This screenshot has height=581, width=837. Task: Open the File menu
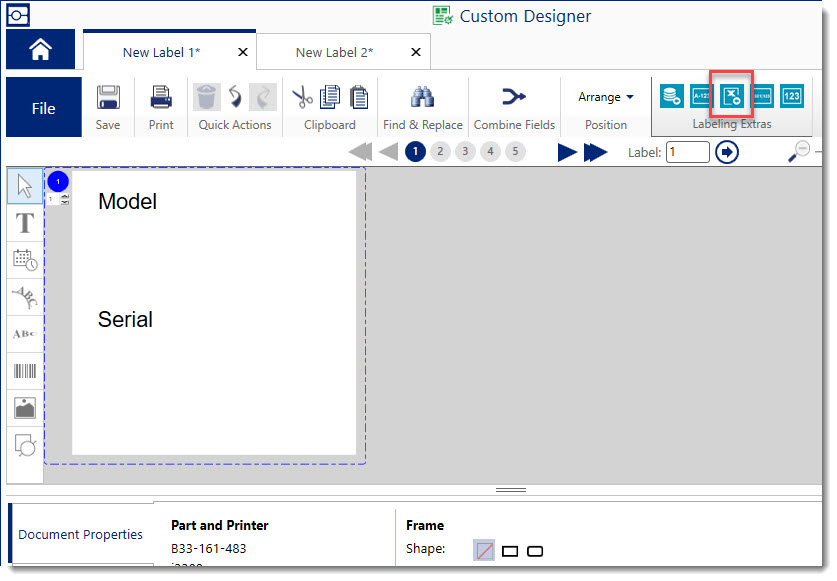point(43,108)
